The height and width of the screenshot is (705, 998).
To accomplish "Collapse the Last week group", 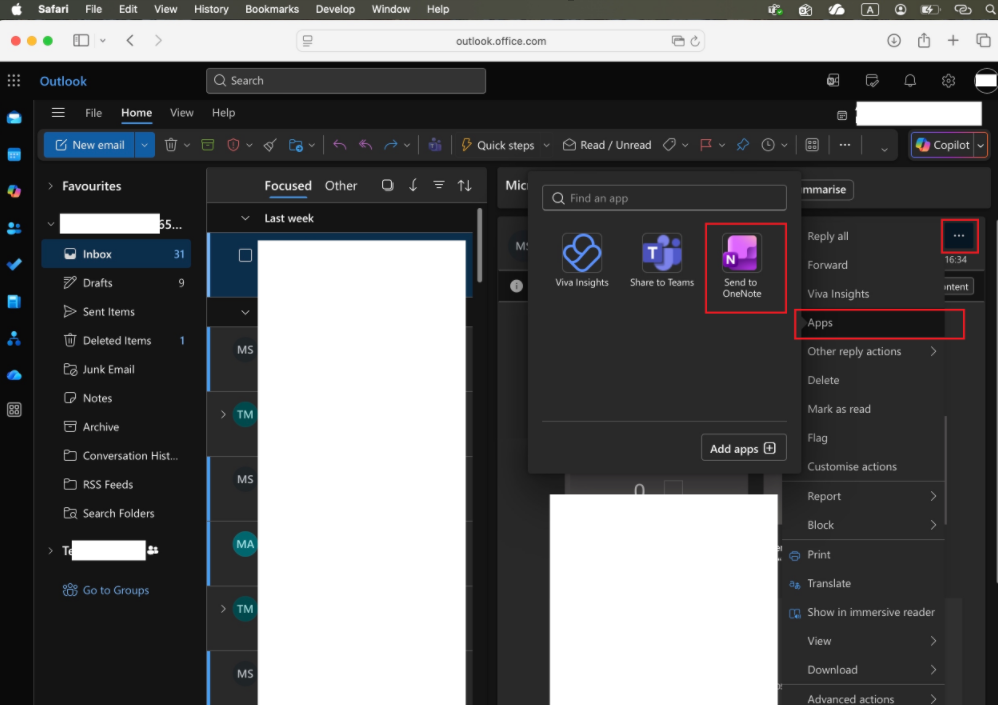I will pyautogui.click(x=245, y=218).
